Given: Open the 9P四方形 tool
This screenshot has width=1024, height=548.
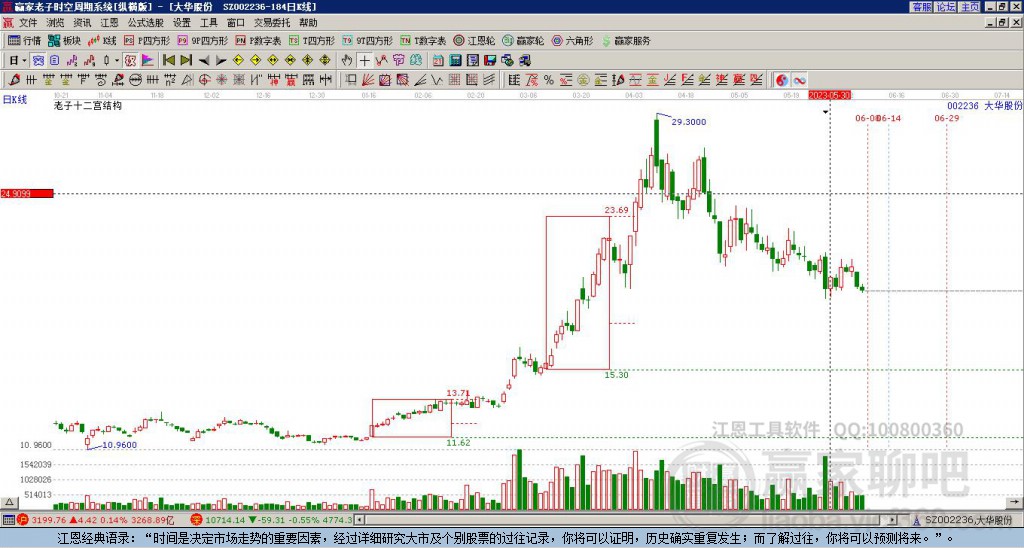Looking at the screenshot, I should pyautogui.click(x=202, y=40).
